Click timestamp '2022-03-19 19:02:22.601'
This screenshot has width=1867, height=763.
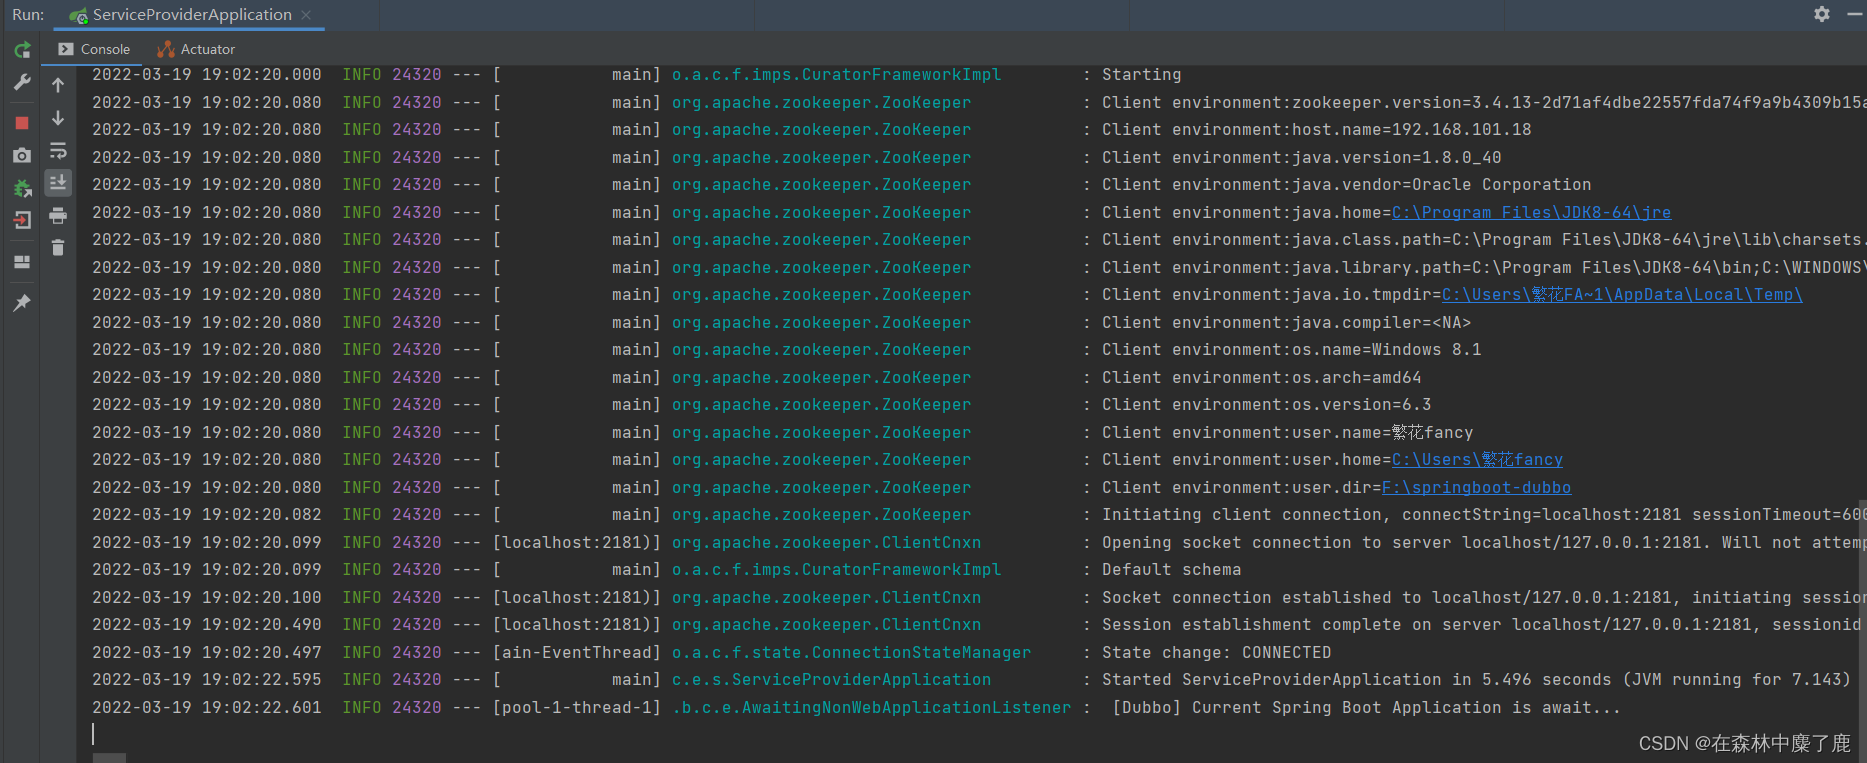point(207,708)
